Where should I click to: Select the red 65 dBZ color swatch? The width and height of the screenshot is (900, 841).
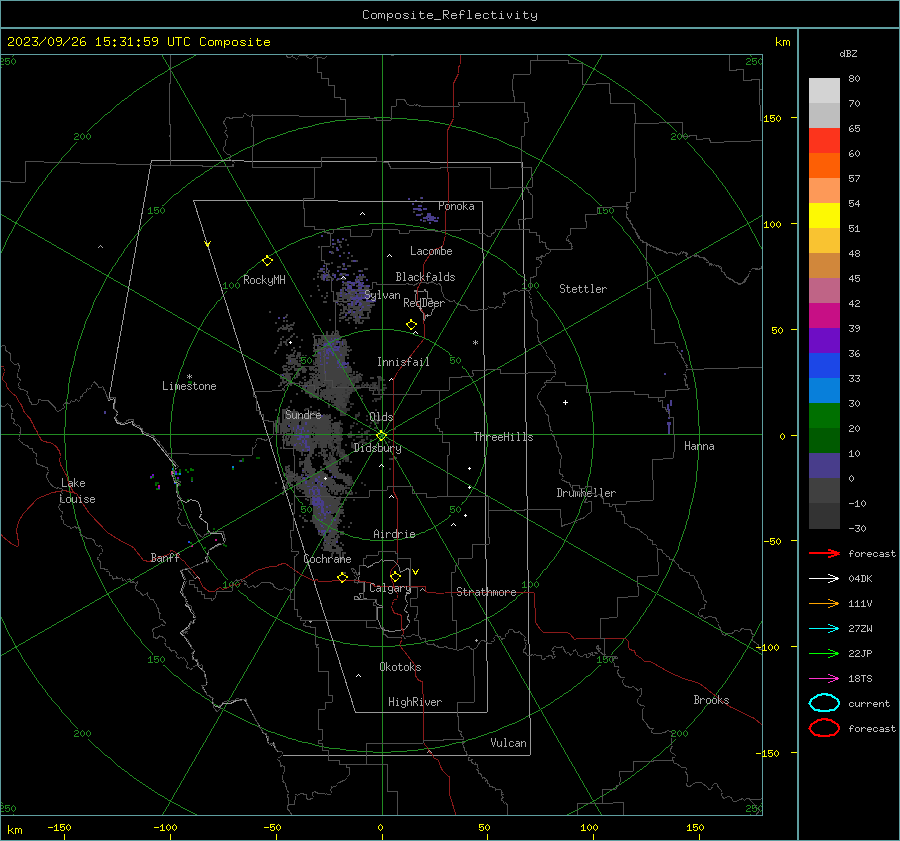click(x=824, y=141)
